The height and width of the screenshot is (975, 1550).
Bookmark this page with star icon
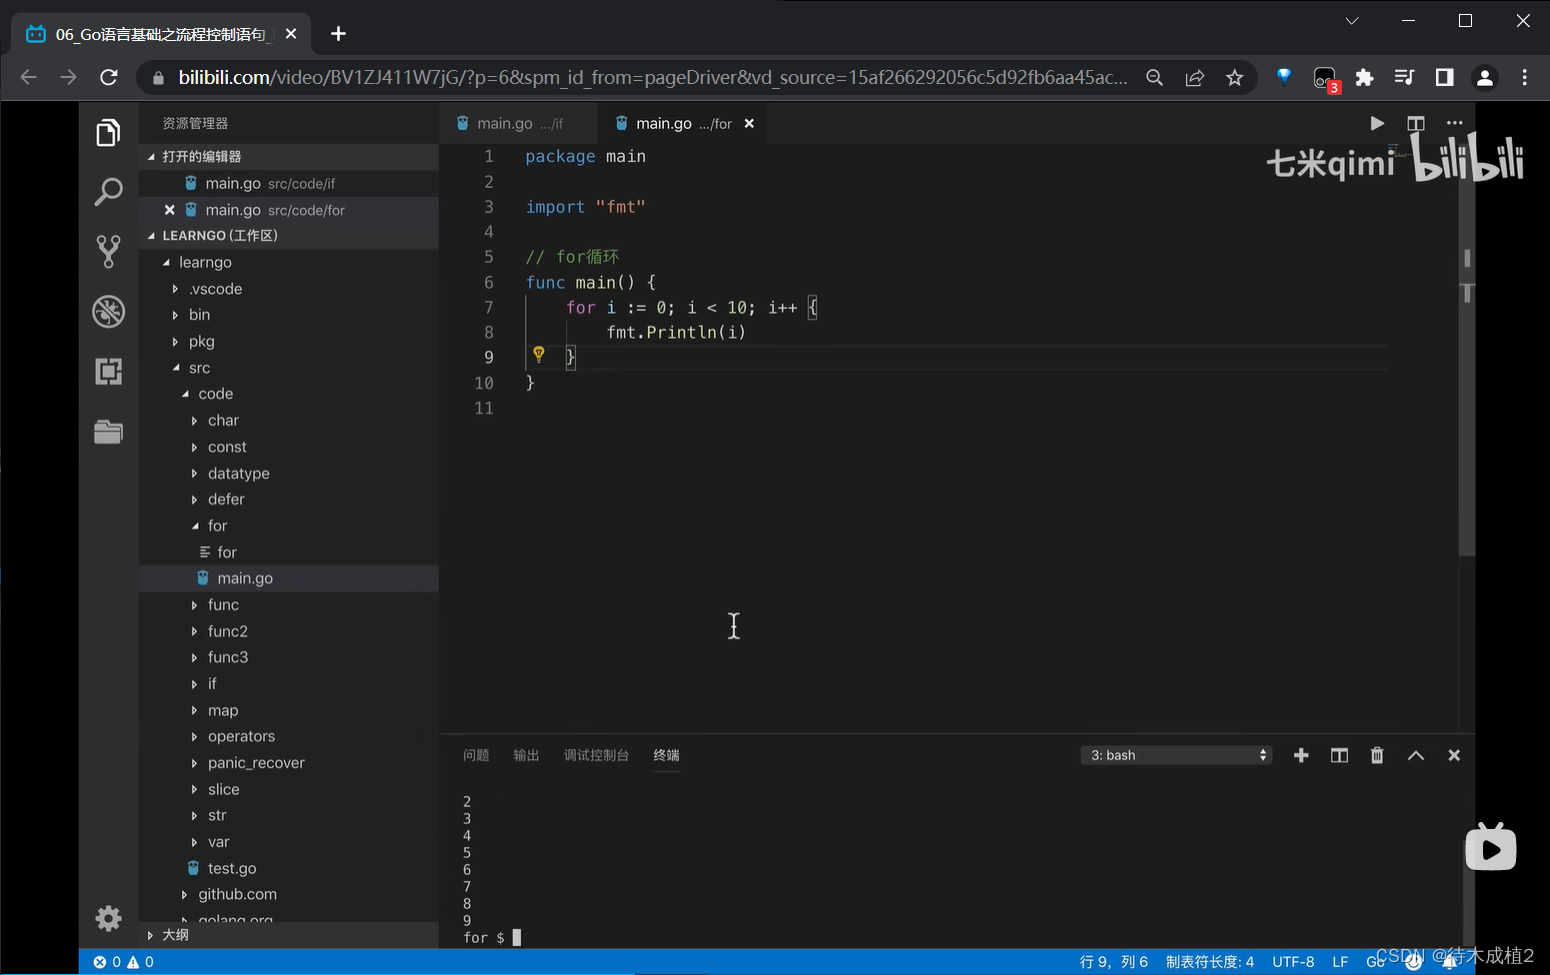click(1235, 77)
